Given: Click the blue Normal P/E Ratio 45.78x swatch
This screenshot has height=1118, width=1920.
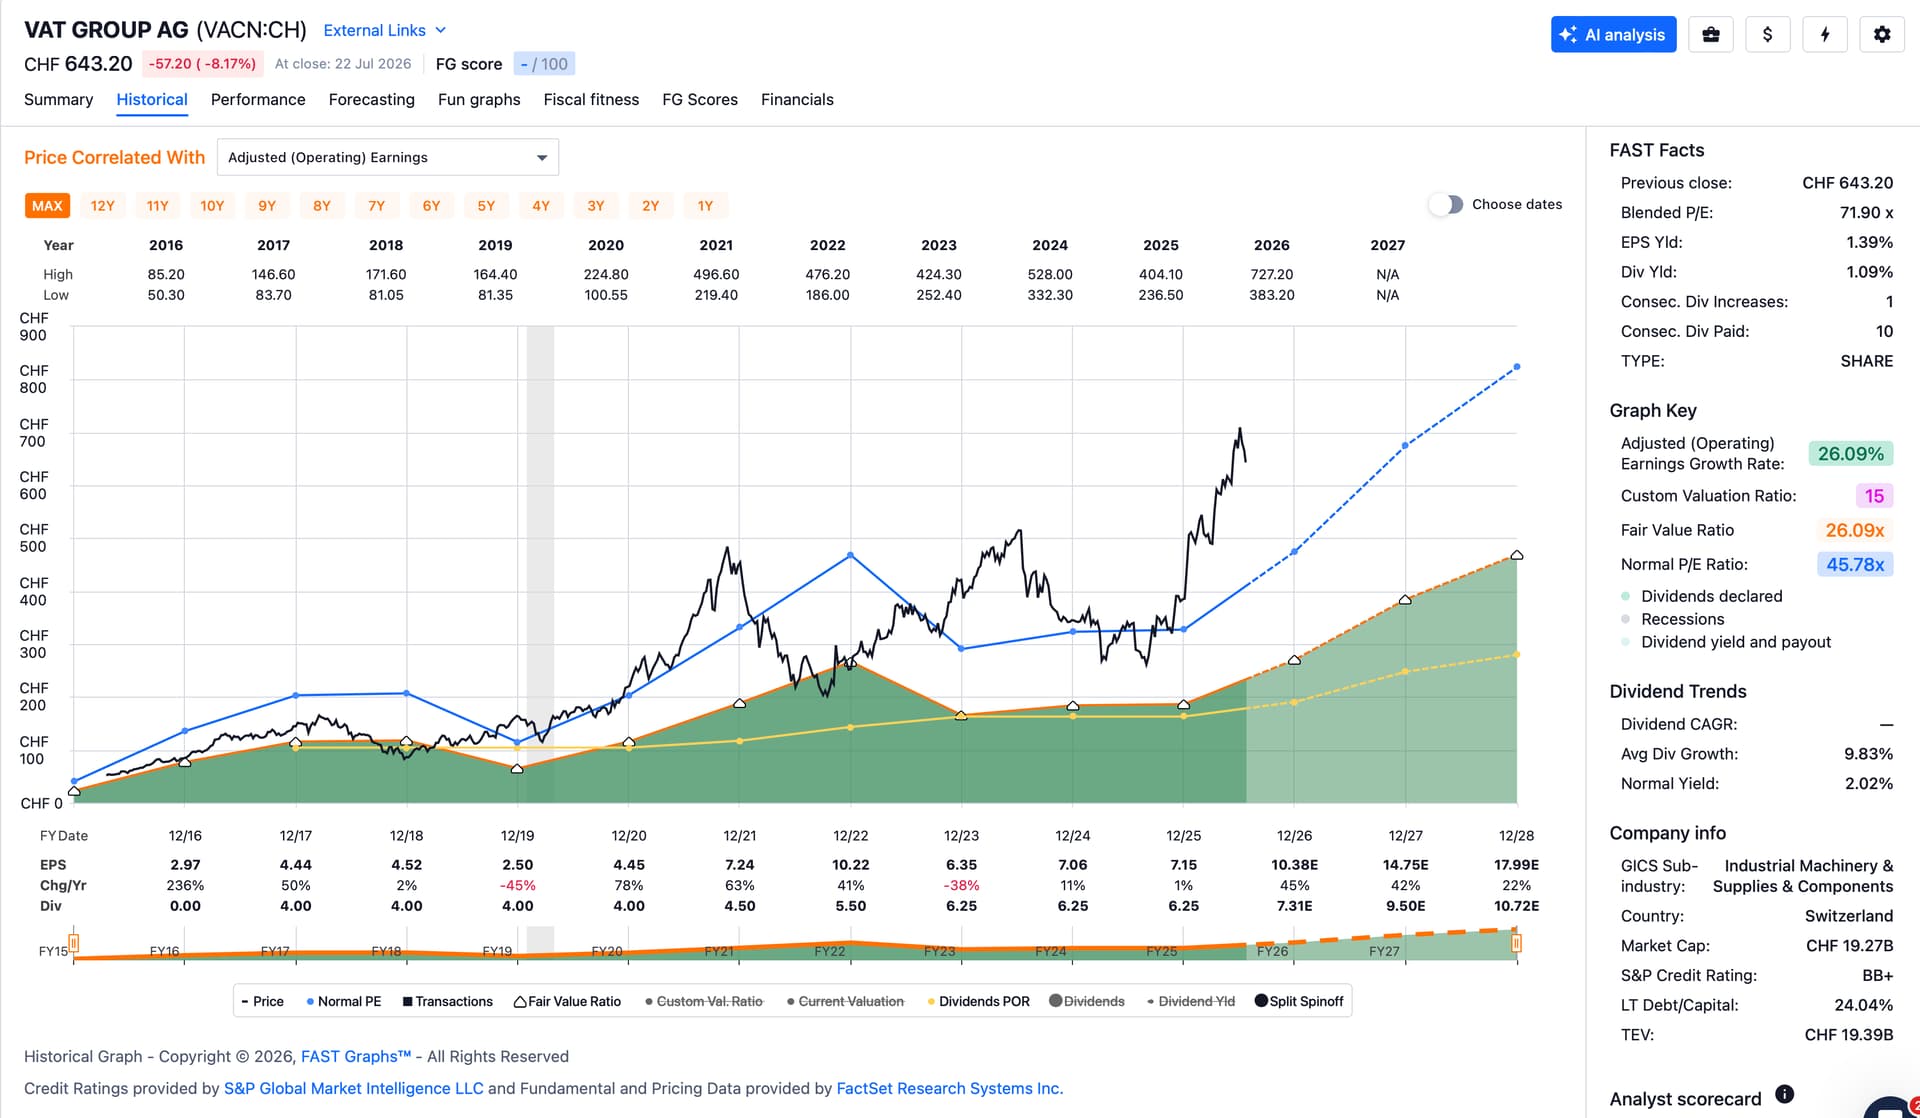Looking at the screenshot, I should (x=1855, y=565).
